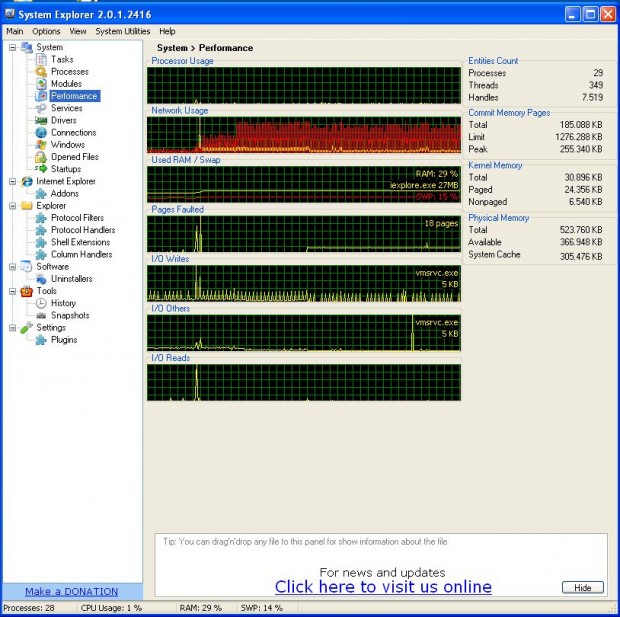Click Processes: 28 in status bar
The image size is (620, 617).
point(28,608)
